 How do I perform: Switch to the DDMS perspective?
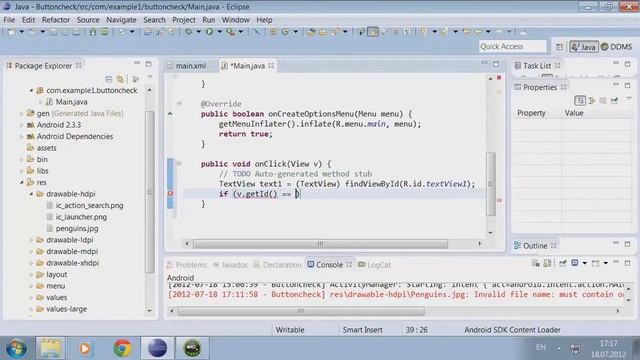coord(617,47)
